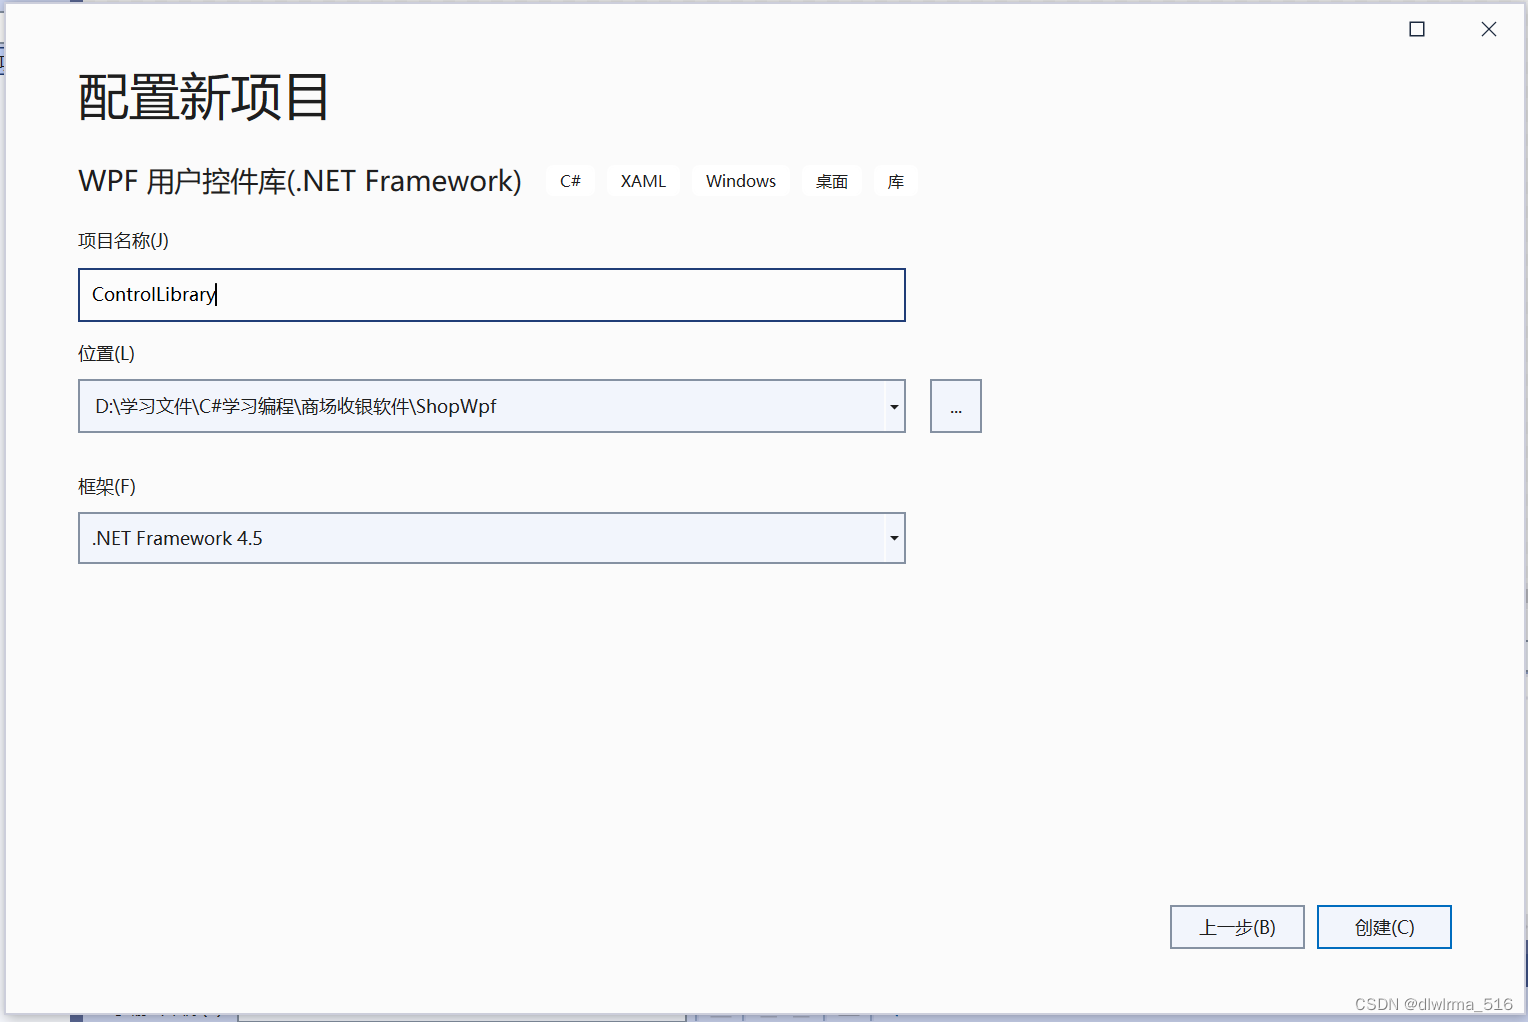Close the configure project dialog
The width and height of the screenshot is (1528, 1022).
(1489, 29)
